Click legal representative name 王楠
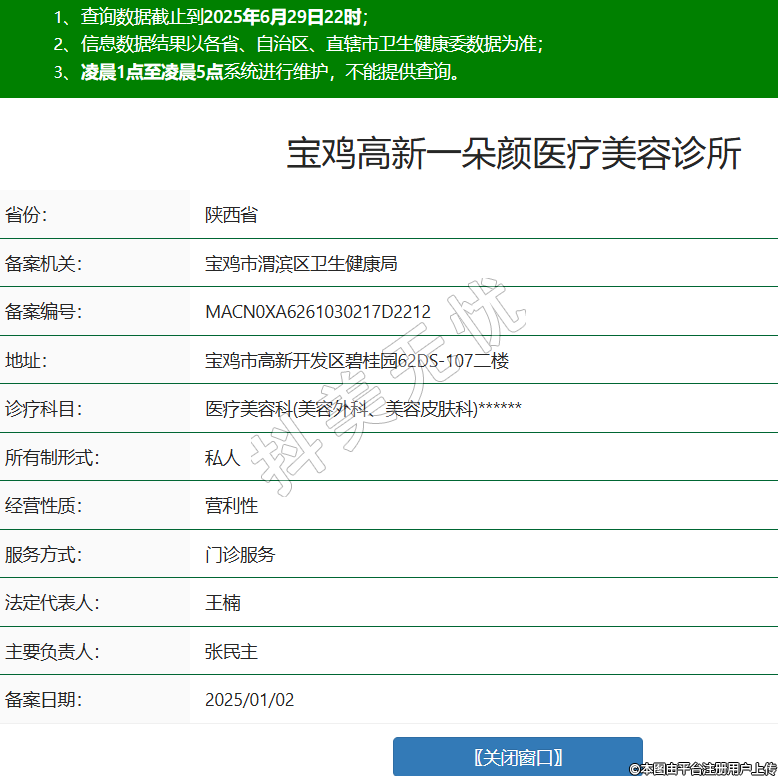The height and width of the screenshot is (776, 778). [223, 603]
